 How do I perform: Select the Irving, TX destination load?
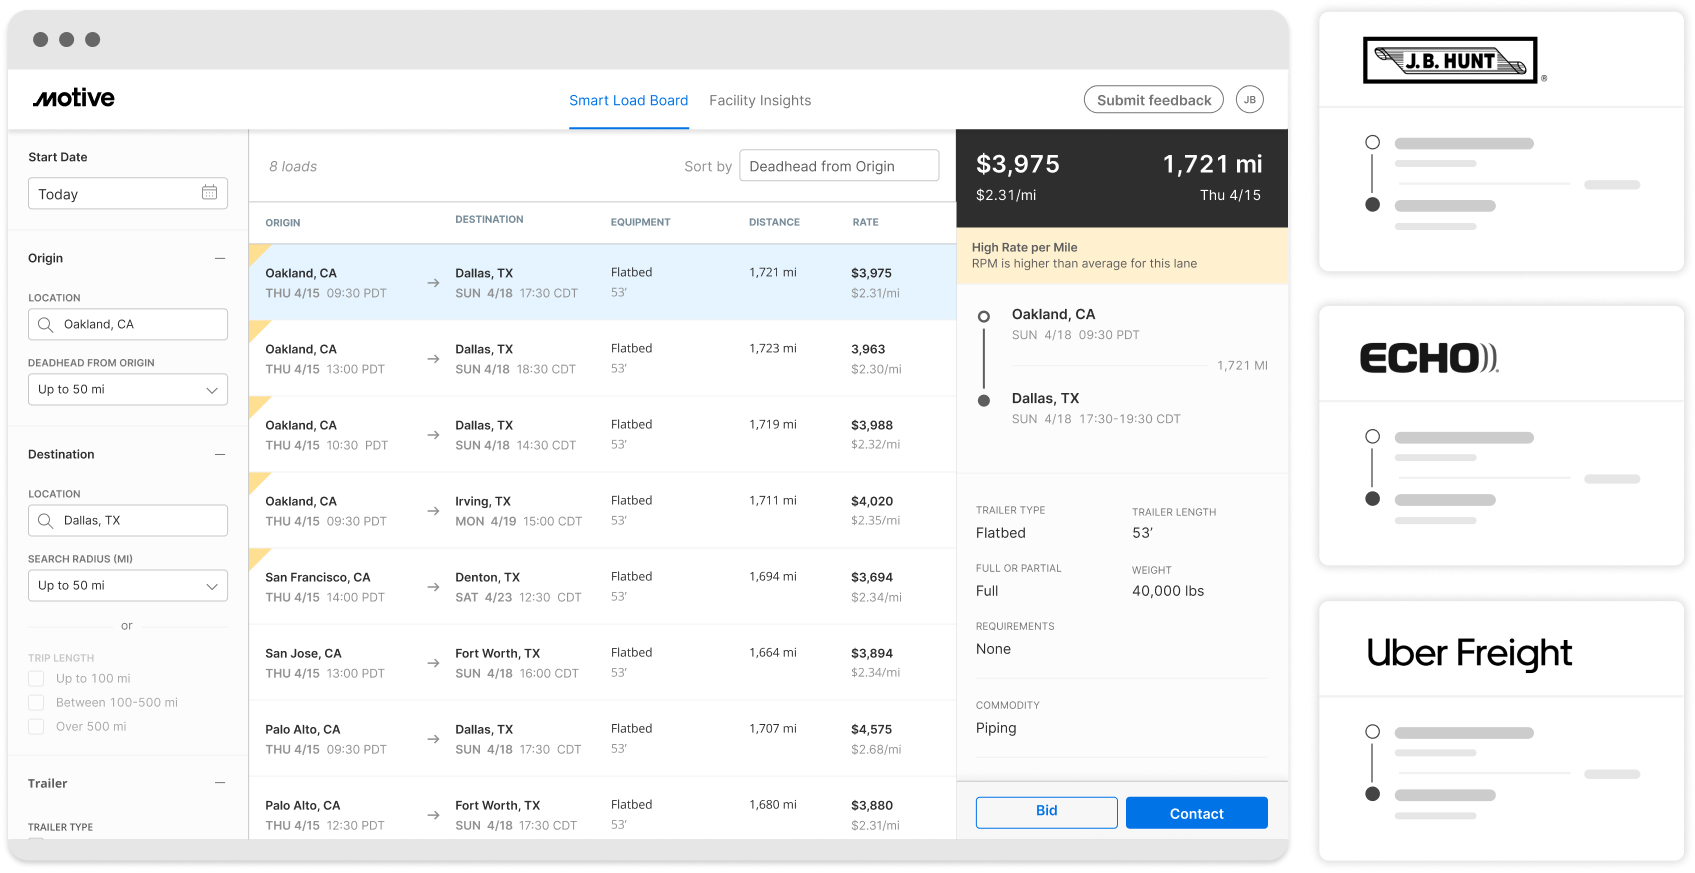click(602, 510)
